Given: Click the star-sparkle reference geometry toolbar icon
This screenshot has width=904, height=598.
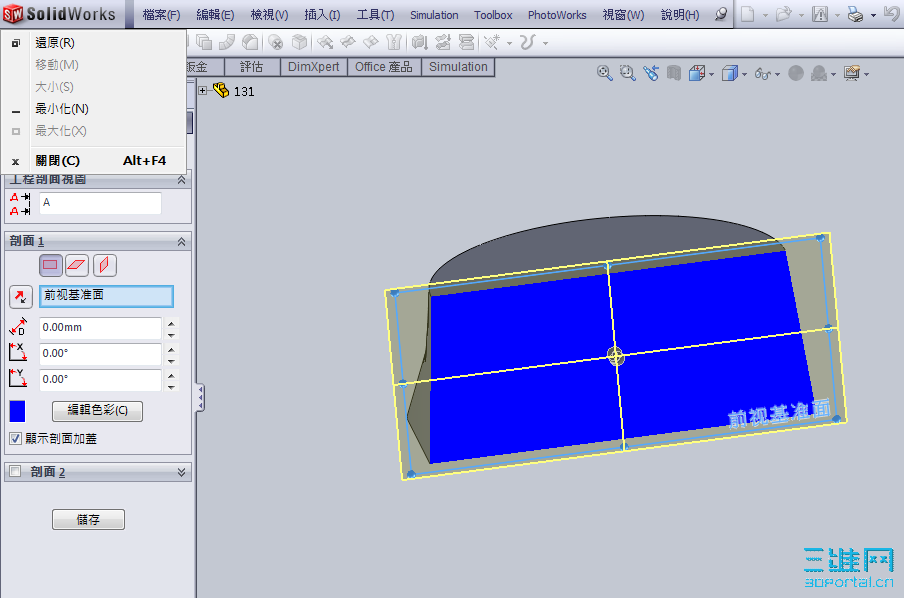Looking at the screenshot, I should point(492,42).
